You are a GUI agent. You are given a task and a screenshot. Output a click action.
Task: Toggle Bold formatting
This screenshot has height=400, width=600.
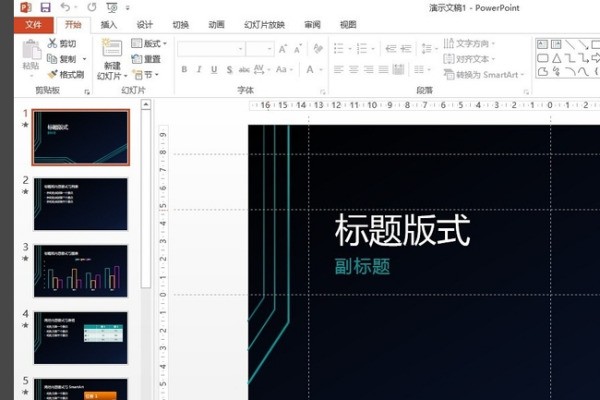[184, 69]
